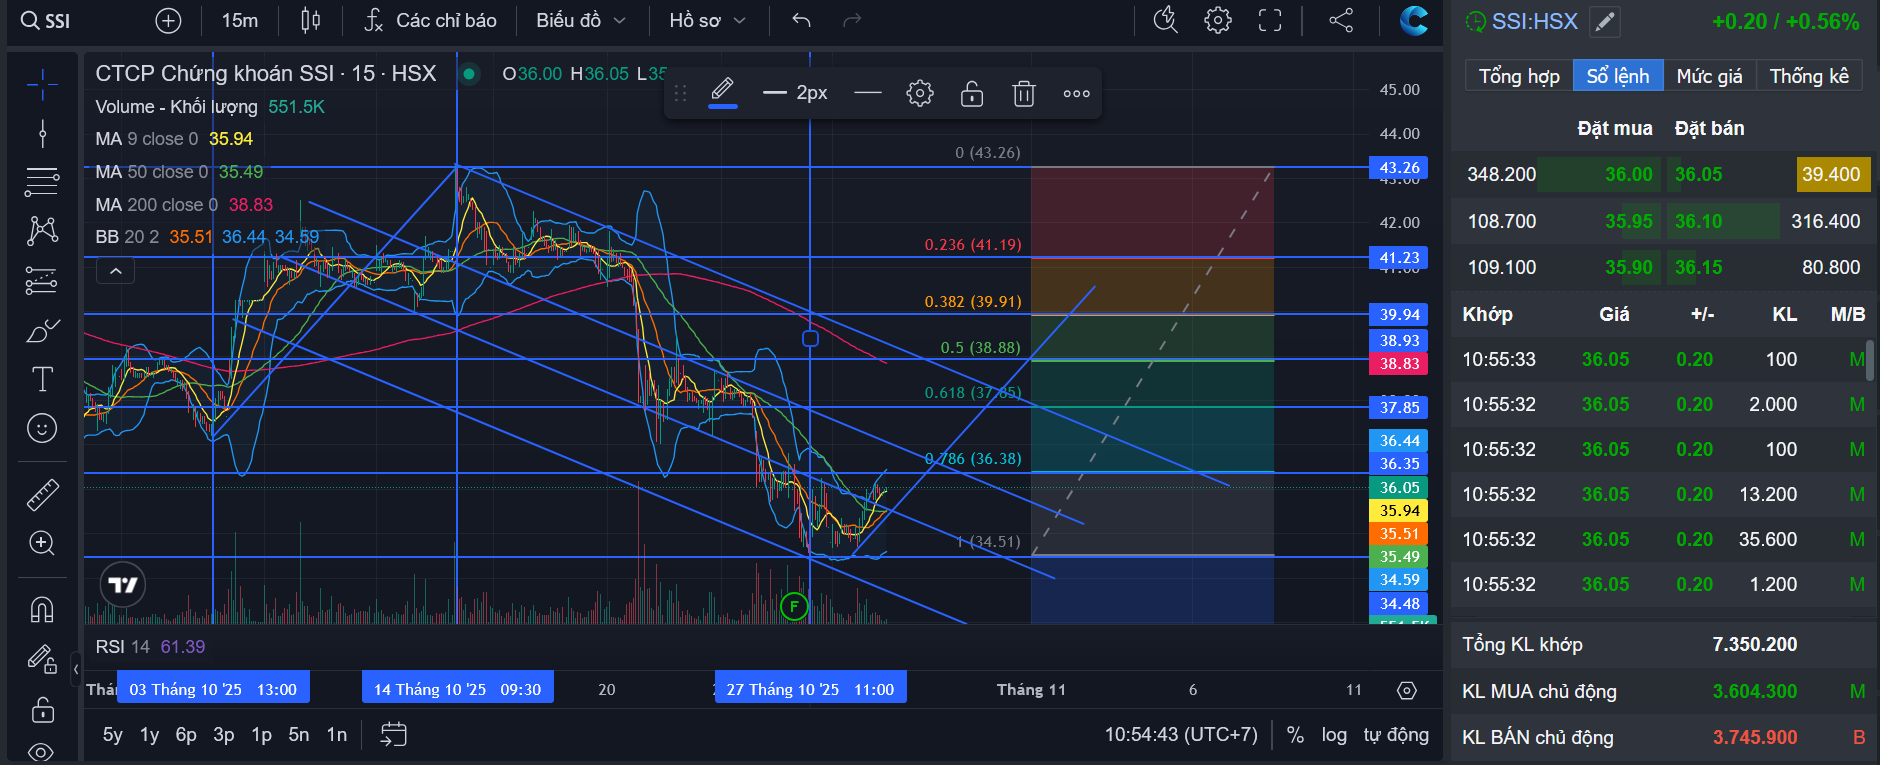Viewport: 1880px width, 765px height.
Task: Open drawing settings gear in floating toolbar
Action: [920, 94]
